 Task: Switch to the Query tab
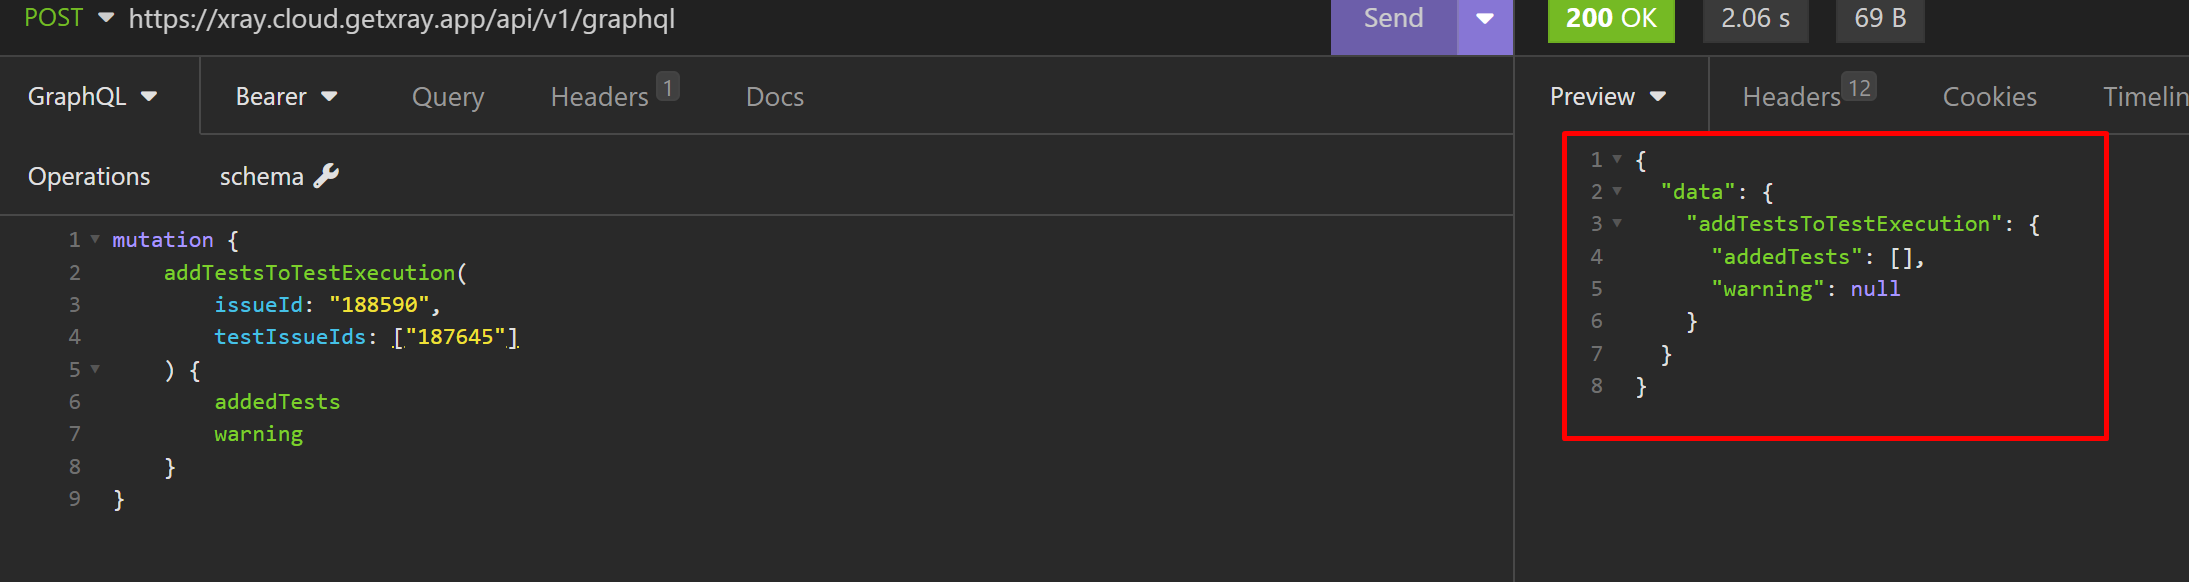click(x=448, y=97)
